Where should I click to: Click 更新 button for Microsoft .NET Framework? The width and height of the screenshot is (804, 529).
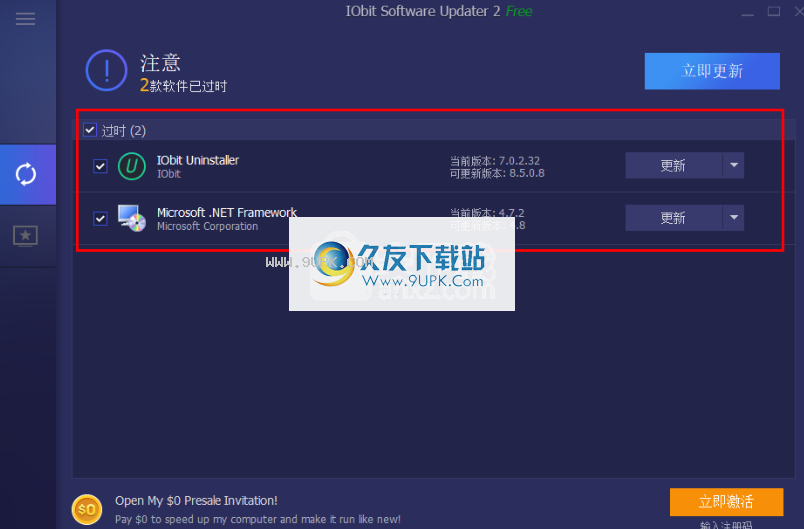tap(674, 217)
